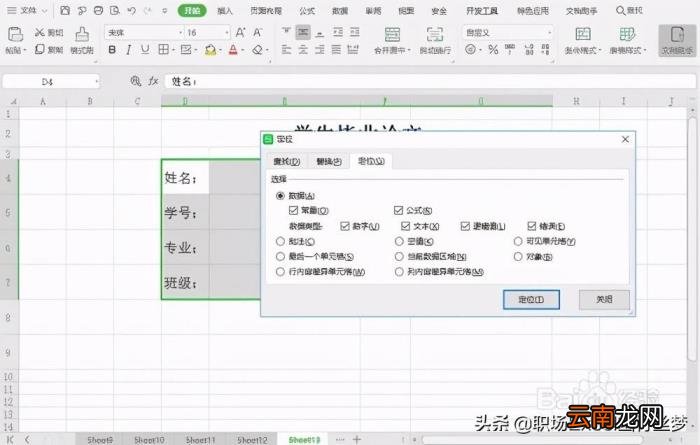This screenshot has height=445, width=700.
Task: Apply percent style with % icon
Action: click(x=493, y=50)
